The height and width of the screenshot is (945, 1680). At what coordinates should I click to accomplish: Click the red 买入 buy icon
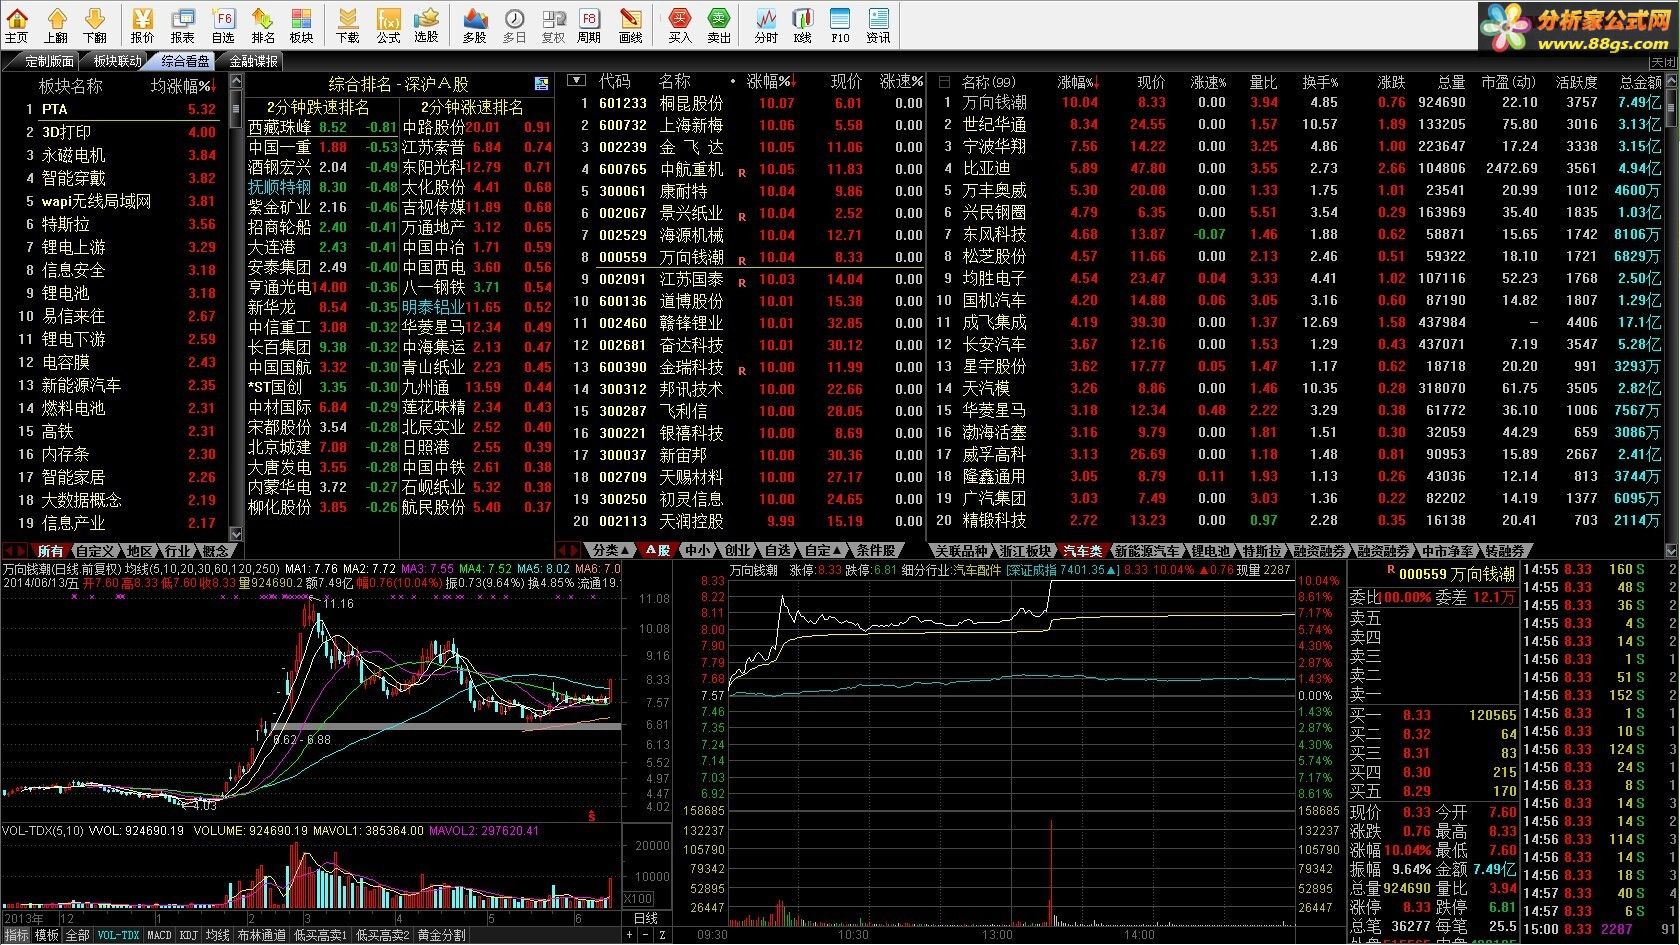point(680,25)
